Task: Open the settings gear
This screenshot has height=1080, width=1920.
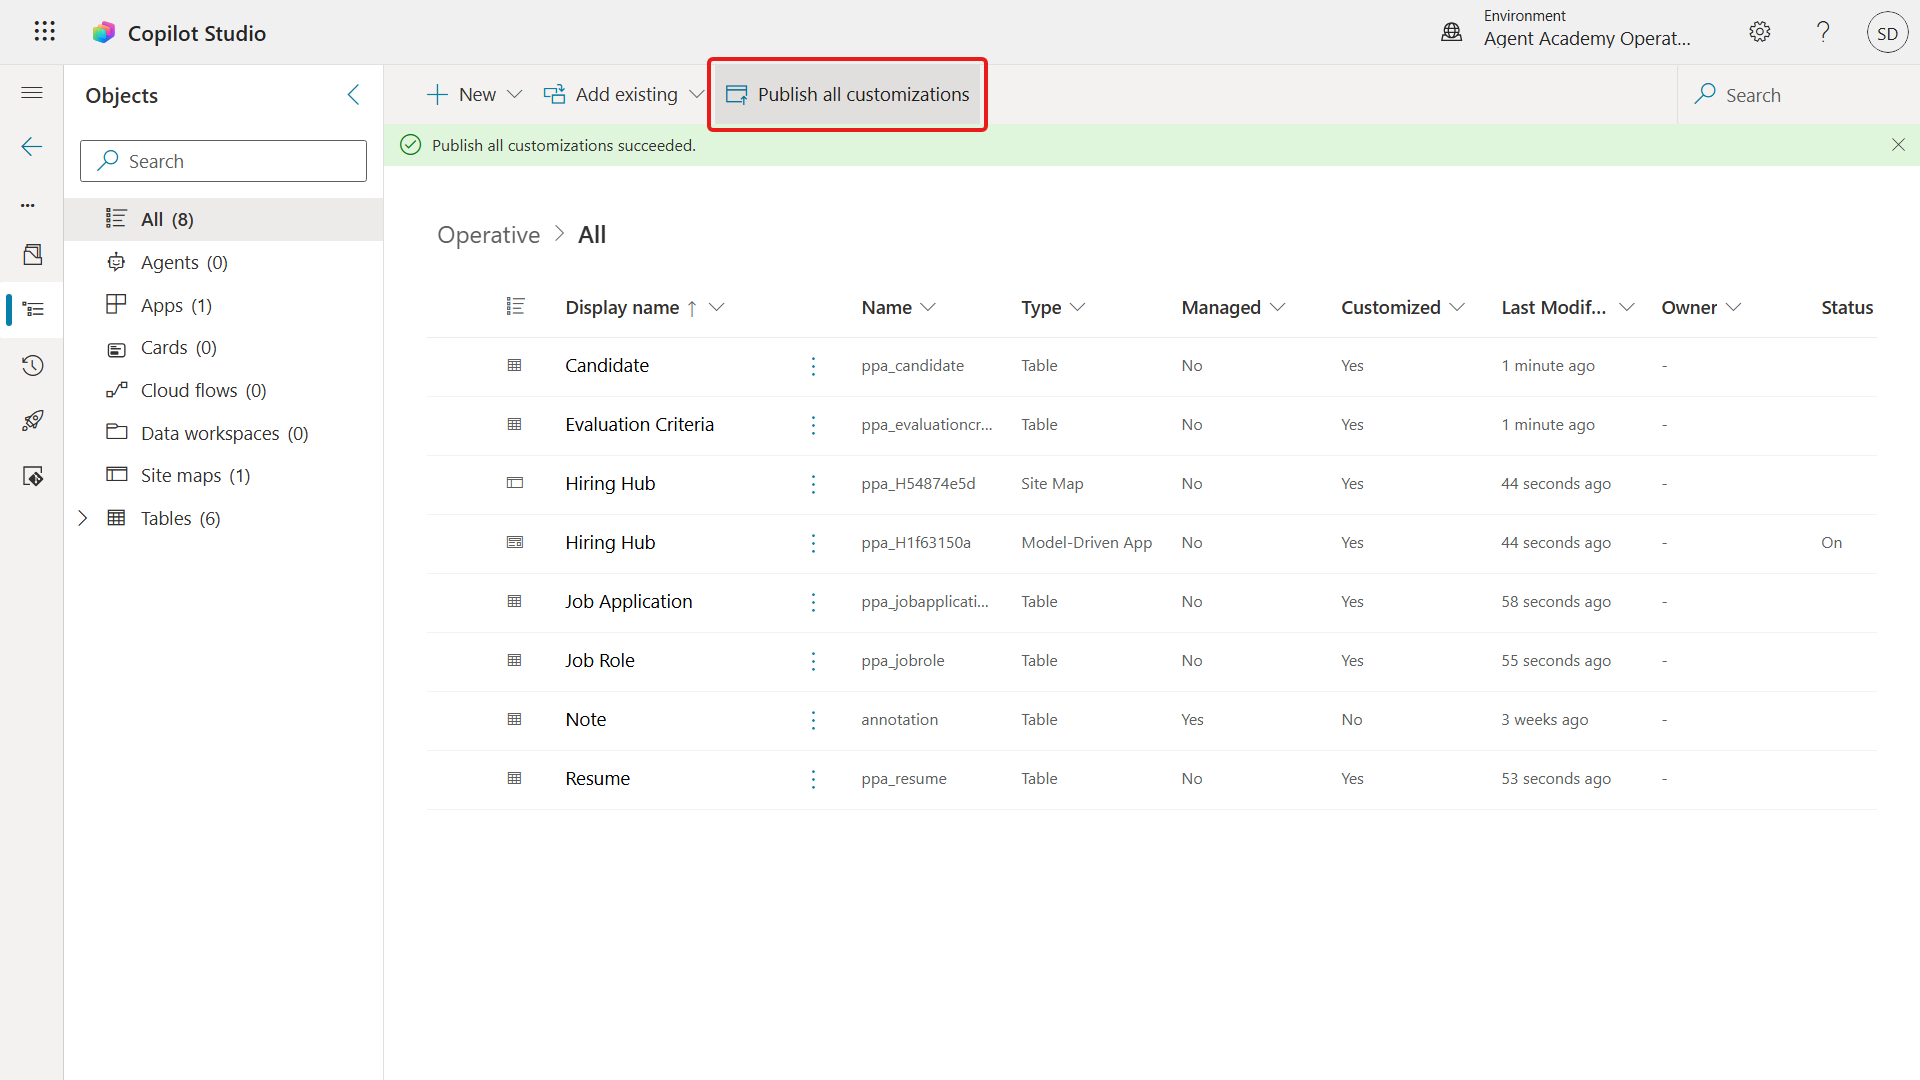Action: click(x=1760, y=32)
